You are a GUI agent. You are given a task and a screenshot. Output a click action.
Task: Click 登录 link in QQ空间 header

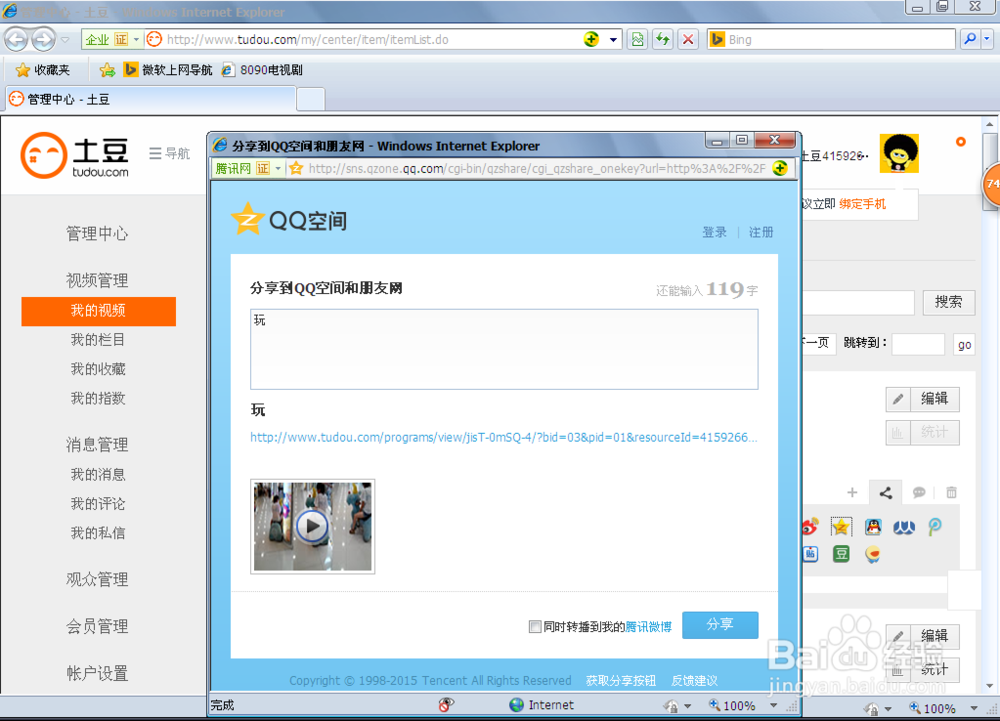tap(714, 232)
